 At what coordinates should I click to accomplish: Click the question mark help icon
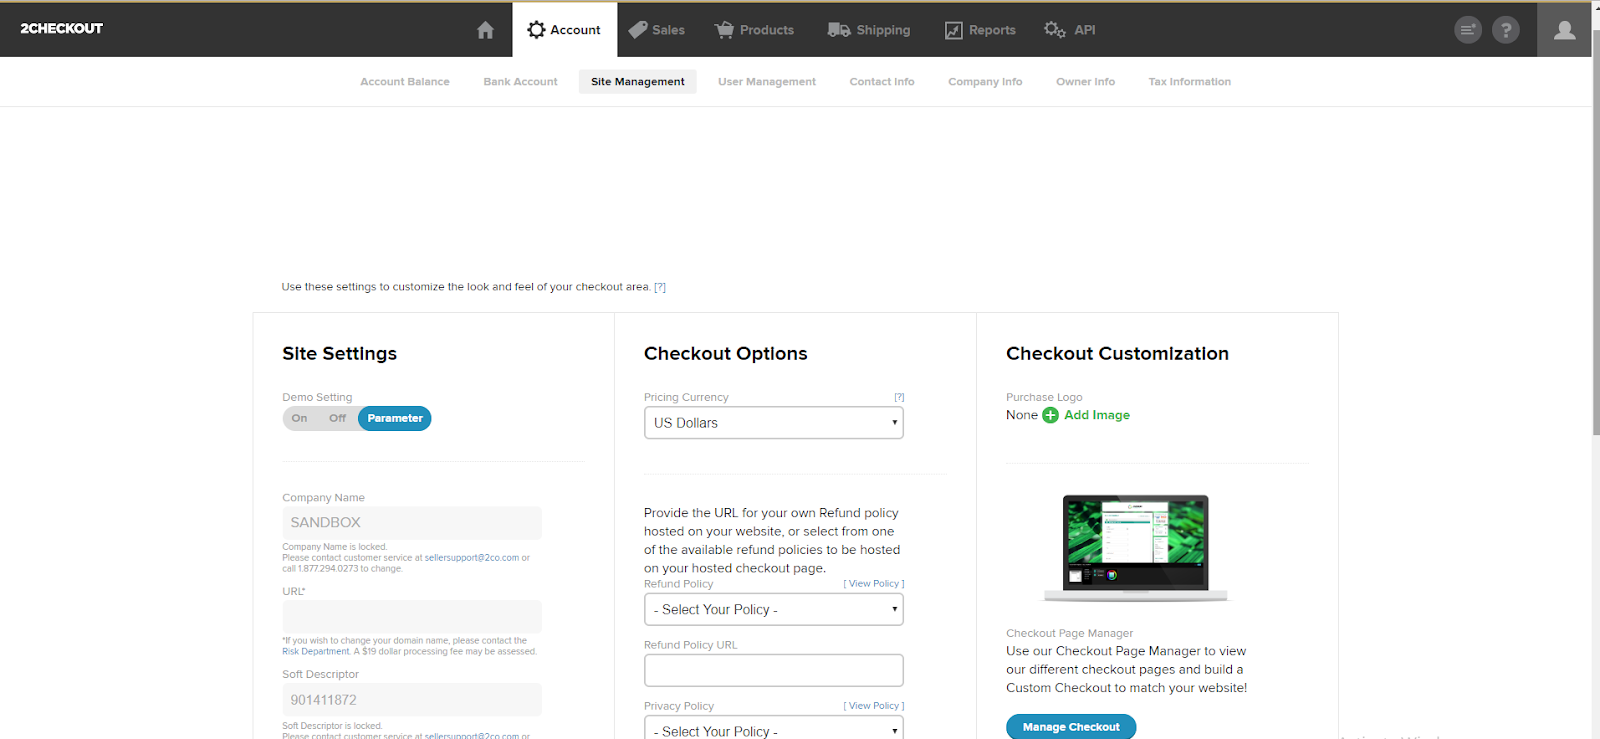click(1506, 30)
